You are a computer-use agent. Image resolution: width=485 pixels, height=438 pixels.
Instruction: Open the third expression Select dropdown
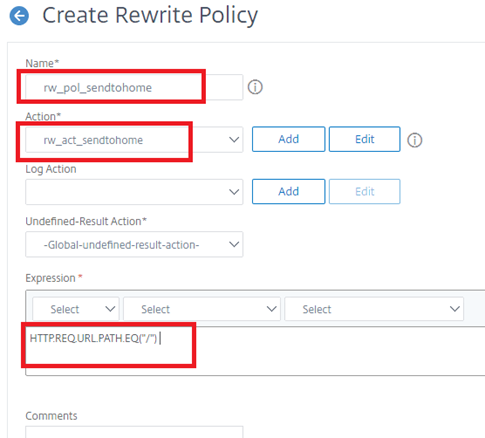click(374, 309)
